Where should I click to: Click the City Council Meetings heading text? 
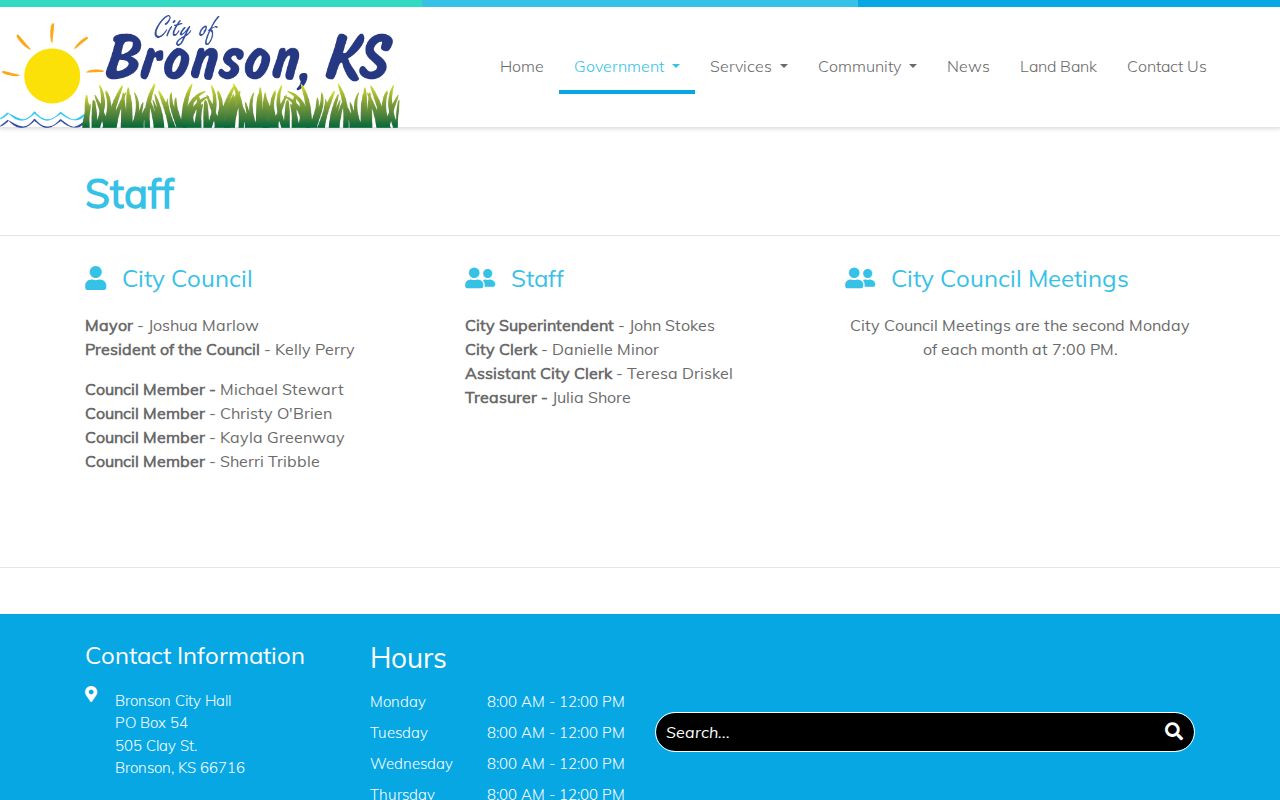pyautogui.click(x=1010, y=279)
